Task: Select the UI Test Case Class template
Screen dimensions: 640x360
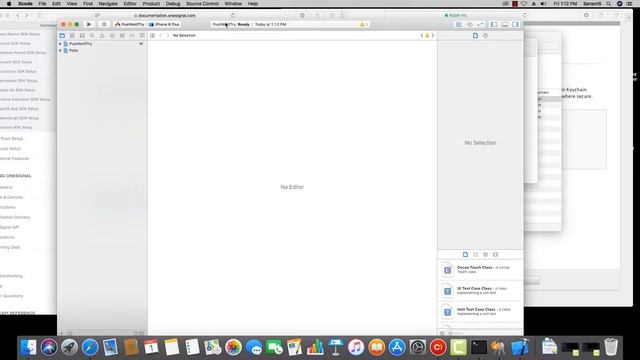Action: 480,291
